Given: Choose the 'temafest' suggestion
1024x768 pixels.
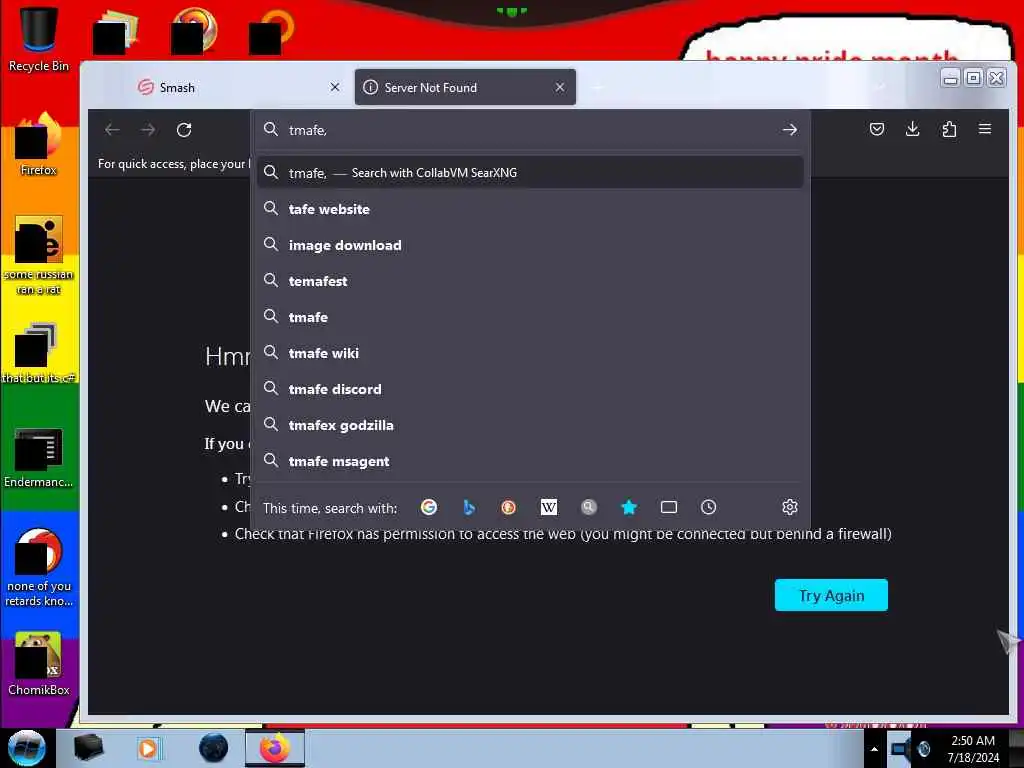Looking at the screenshot, I should pyautogui.click(x=530, y=281).
